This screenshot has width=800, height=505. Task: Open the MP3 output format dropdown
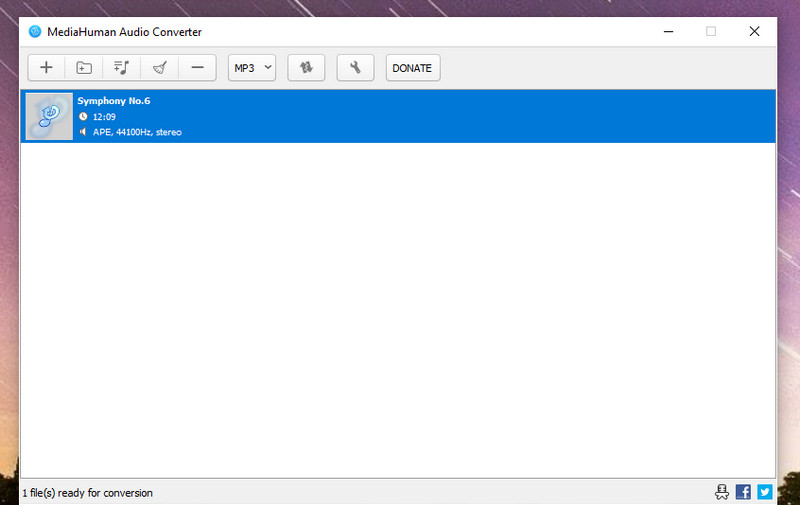click(x=252, y=68)
